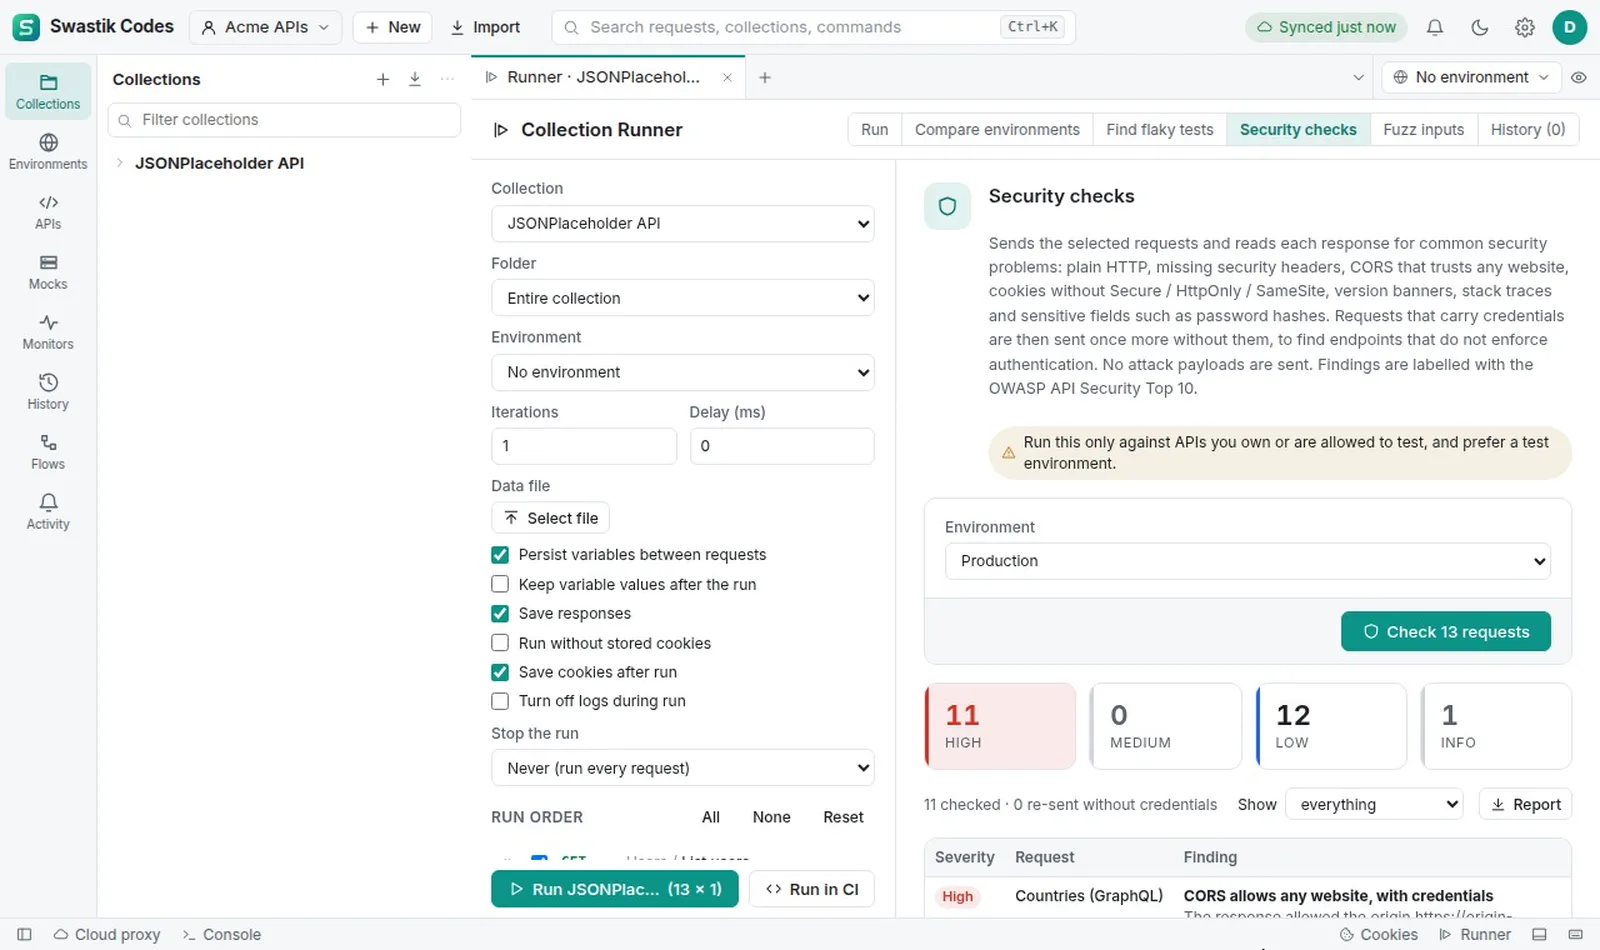Screen dimensions: 1600x950
Task: Click the New button
Action: (x=392, y=27)
